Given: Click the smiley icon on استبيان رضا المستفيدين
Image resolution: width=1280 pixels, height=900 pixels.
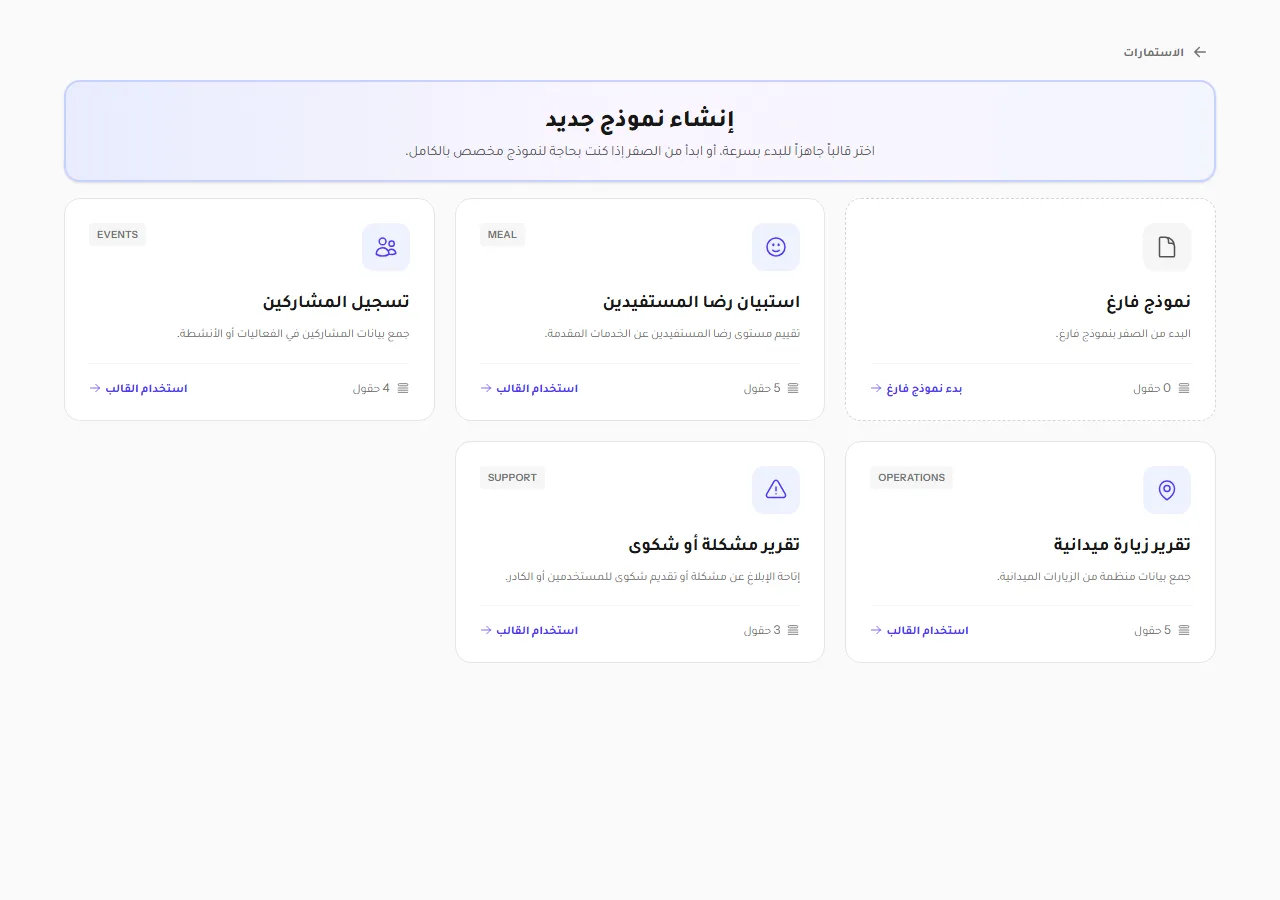Looking at the screenshot, I should 776,247.
